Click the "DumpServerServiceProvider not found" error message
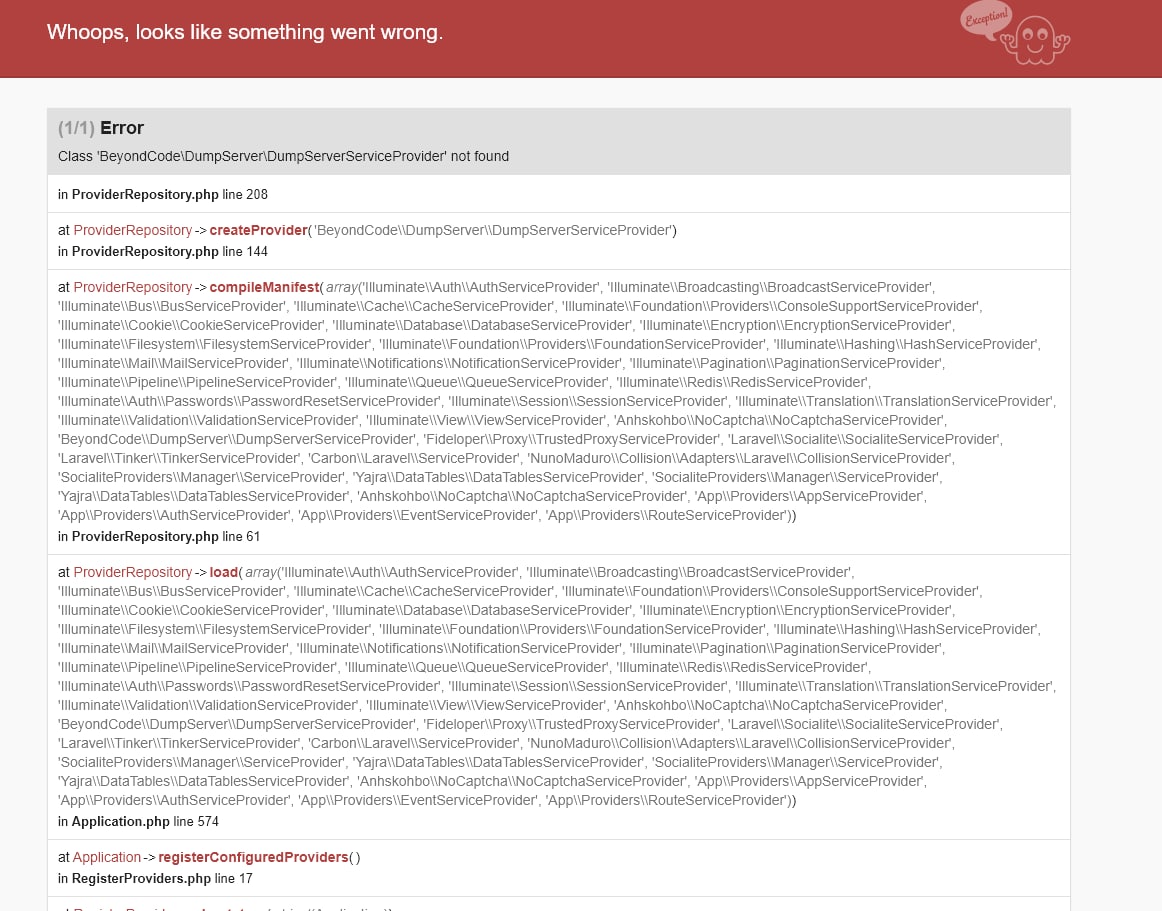 click(283, 156)
